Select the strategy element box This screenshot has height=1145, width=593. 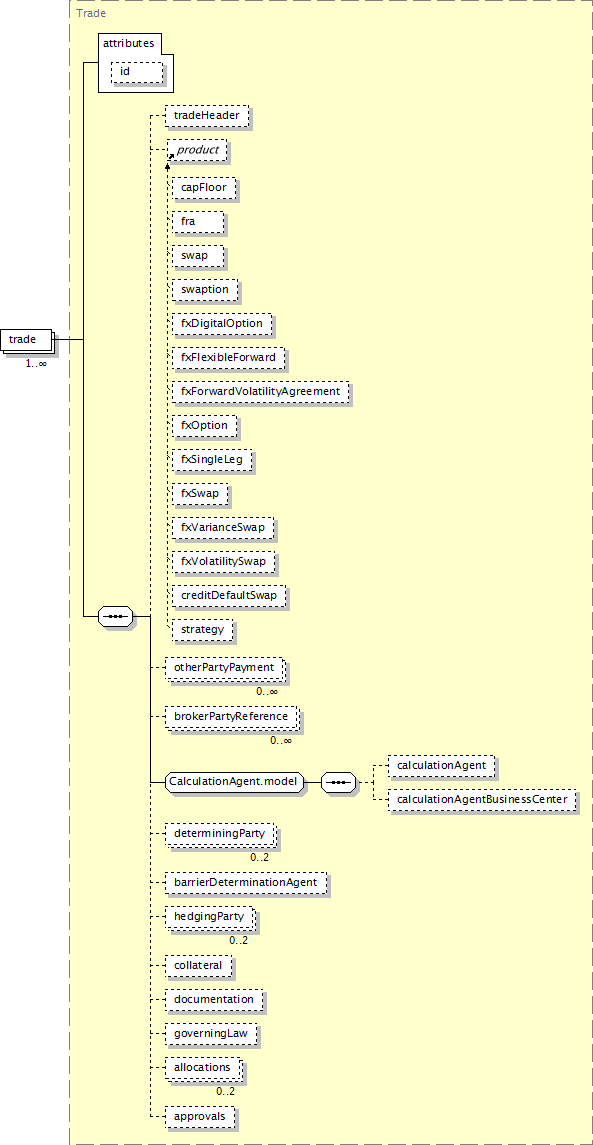[x=202, y=629]
